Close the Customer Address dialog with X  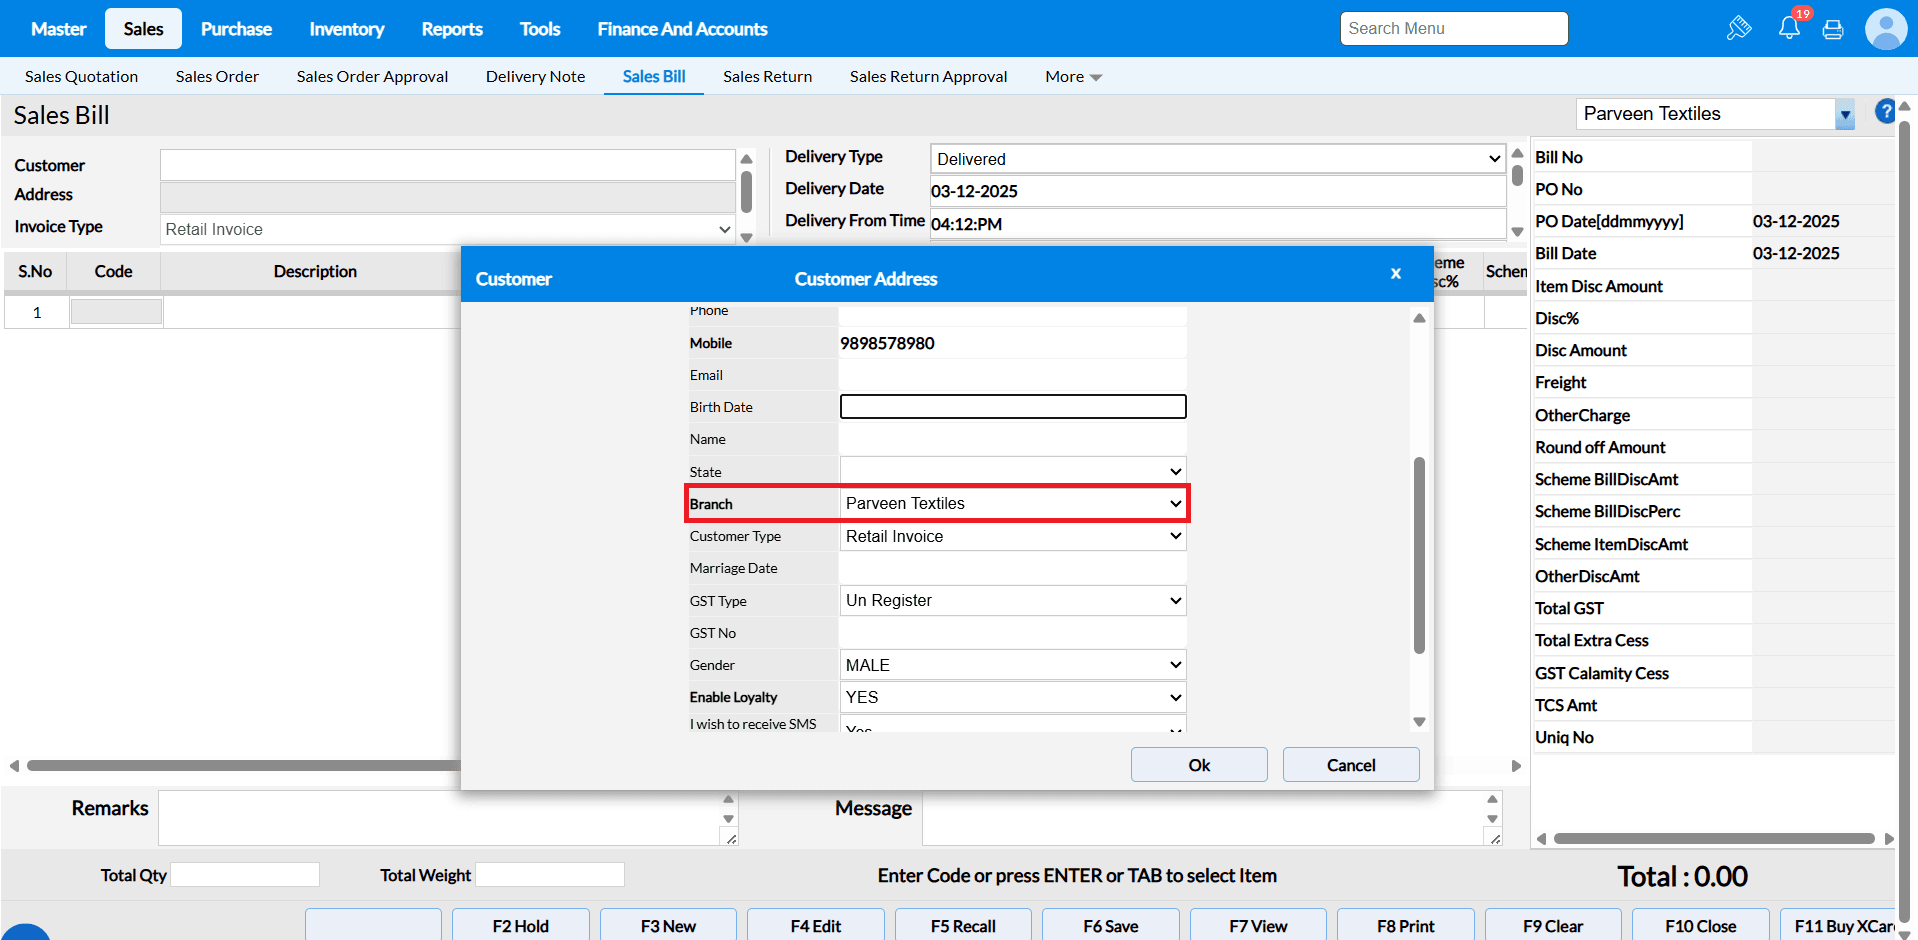coord(1395,274)
